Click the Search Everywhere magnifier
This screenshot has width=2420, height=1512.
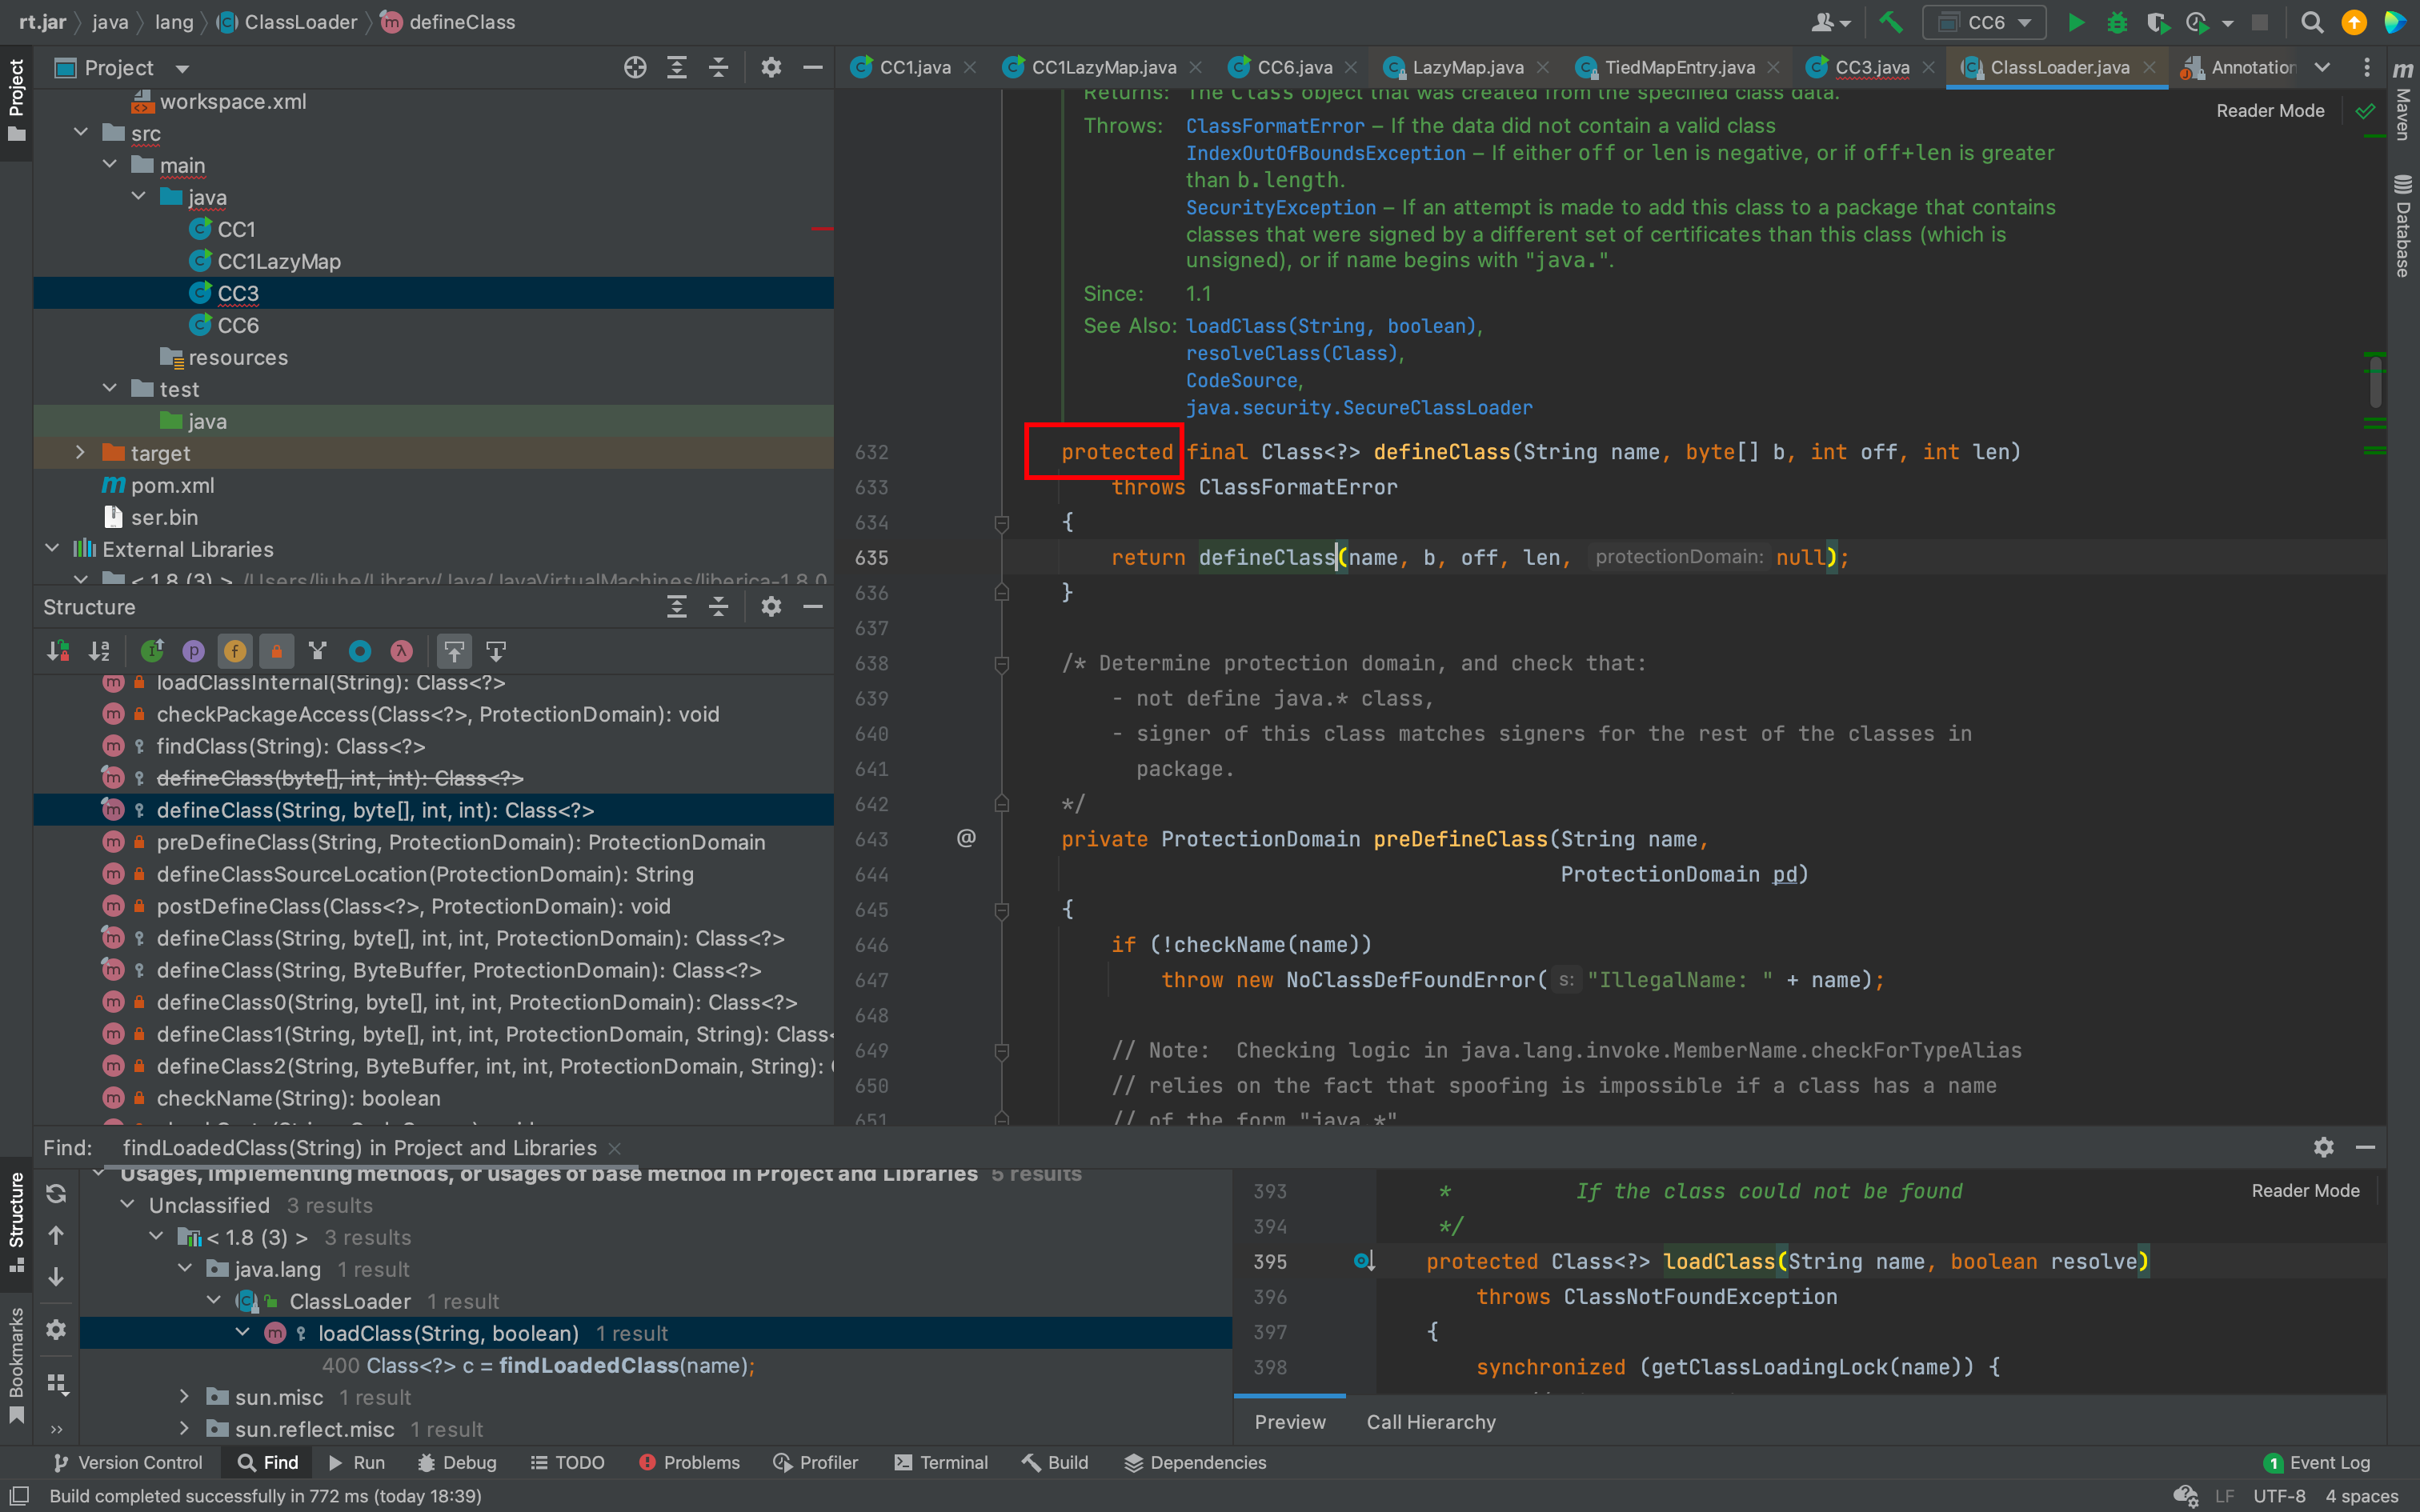pyautogui.click(x=2311, y=22)
